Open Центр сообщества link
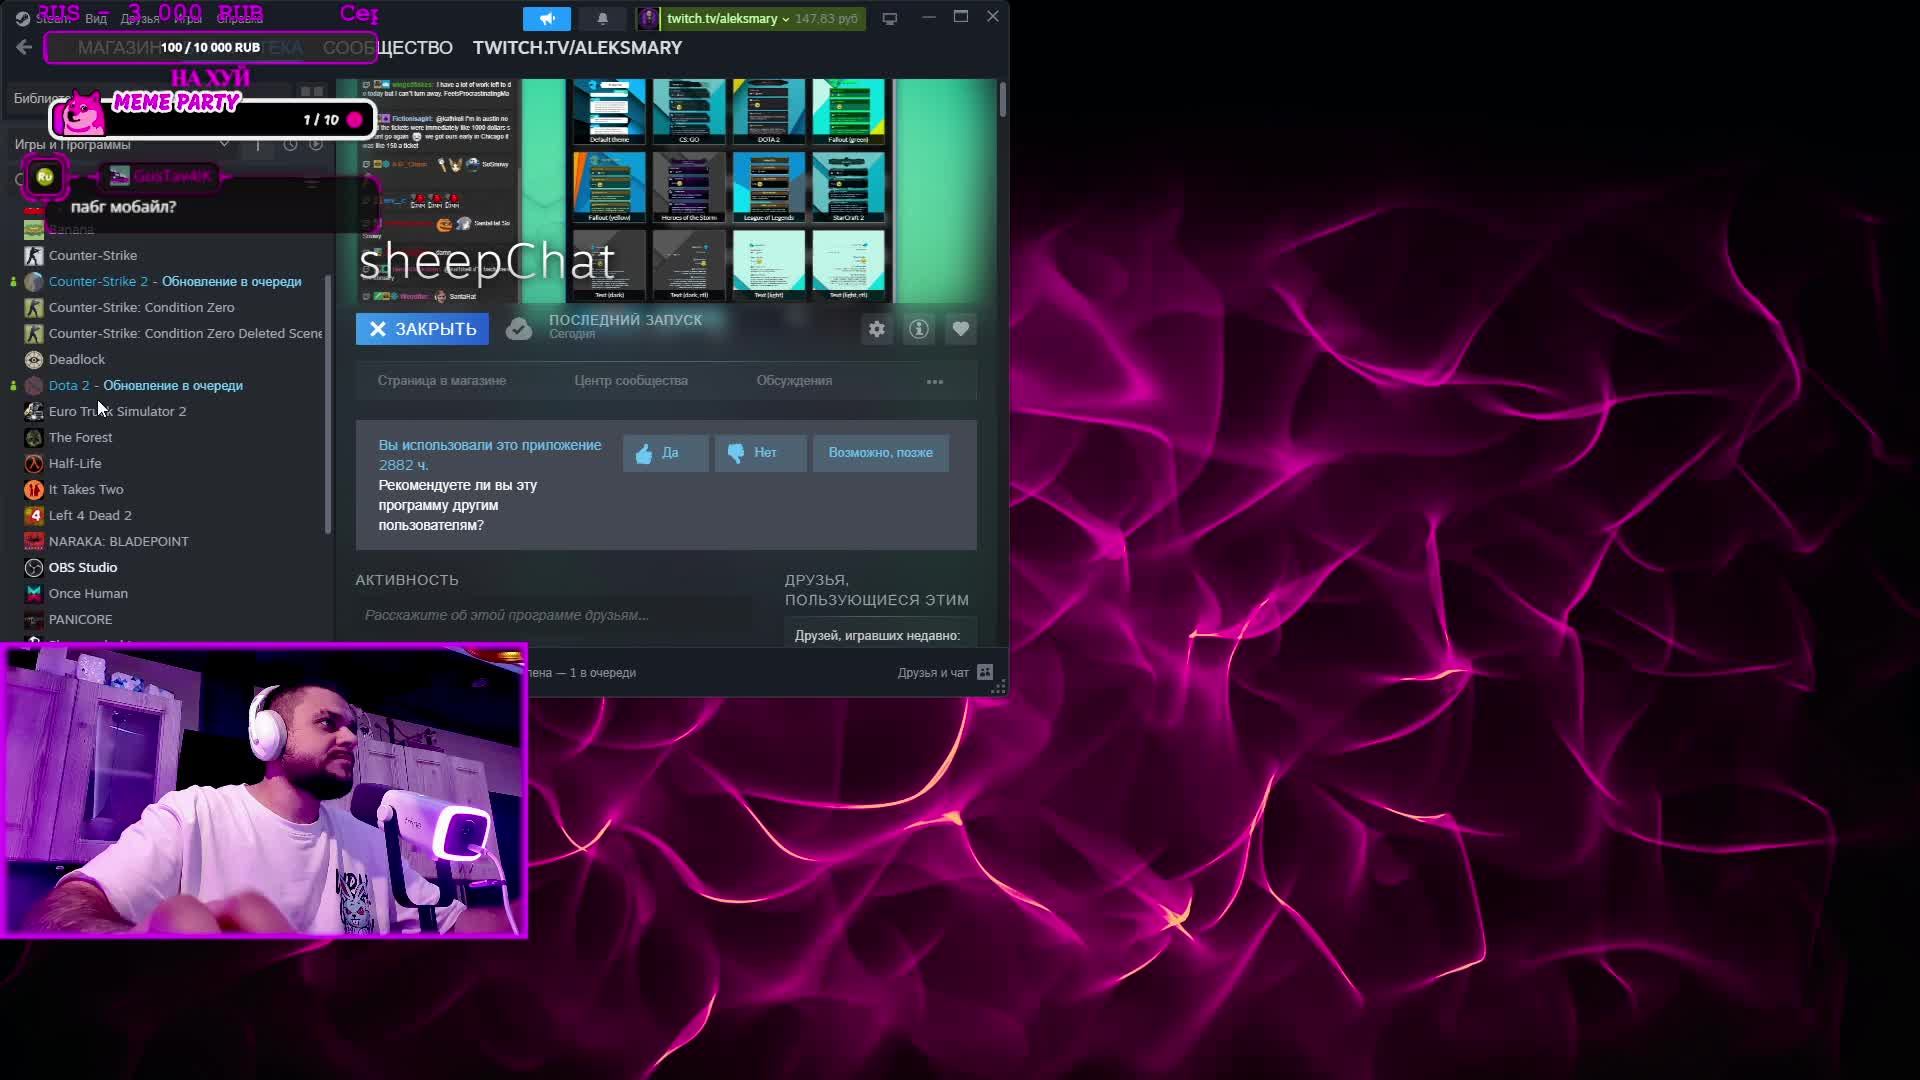This screenshot has width=1920, height=1080. tap(630, 381)
